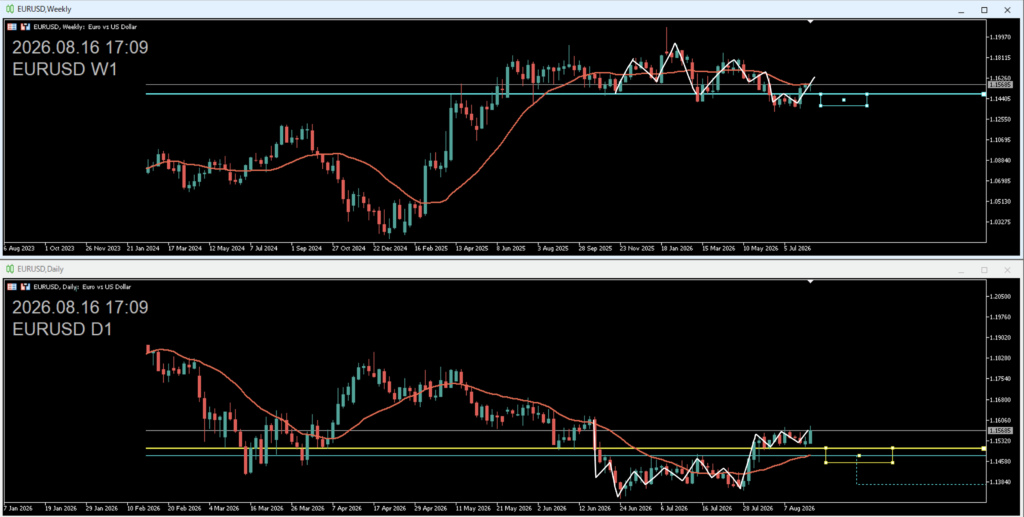The image size is (1024, 517).
Task: Click 1.13840 on the Daily price scale
Action: point(1001,482)
